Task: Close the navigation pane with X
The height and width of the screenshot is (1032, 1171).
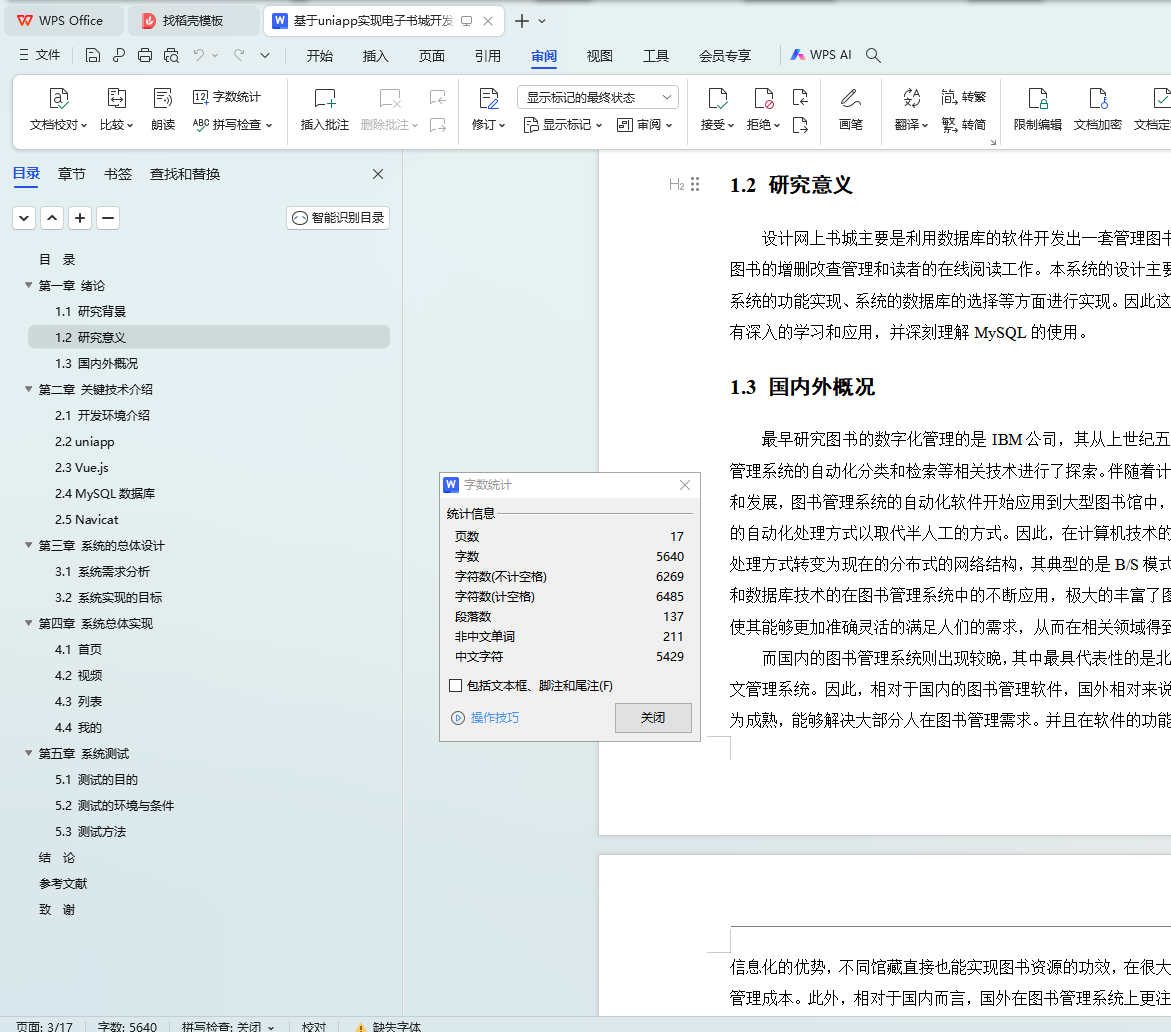Action: pyautogui.click(x=378, y=174)
